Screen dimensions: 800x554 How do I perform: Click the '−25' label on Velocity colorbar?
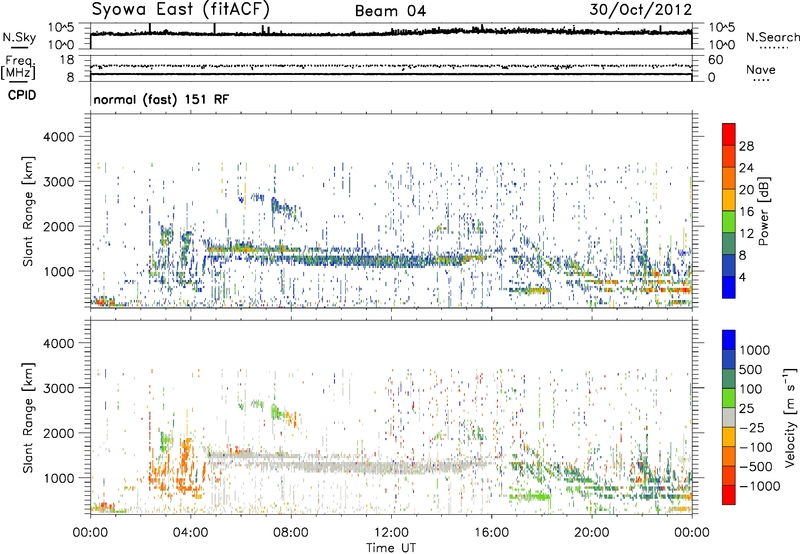point(752,427)
